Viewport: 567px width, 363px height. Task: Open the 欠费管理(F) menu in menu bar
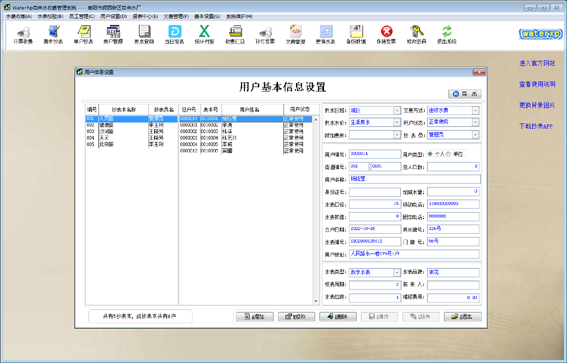pos(176,16)
